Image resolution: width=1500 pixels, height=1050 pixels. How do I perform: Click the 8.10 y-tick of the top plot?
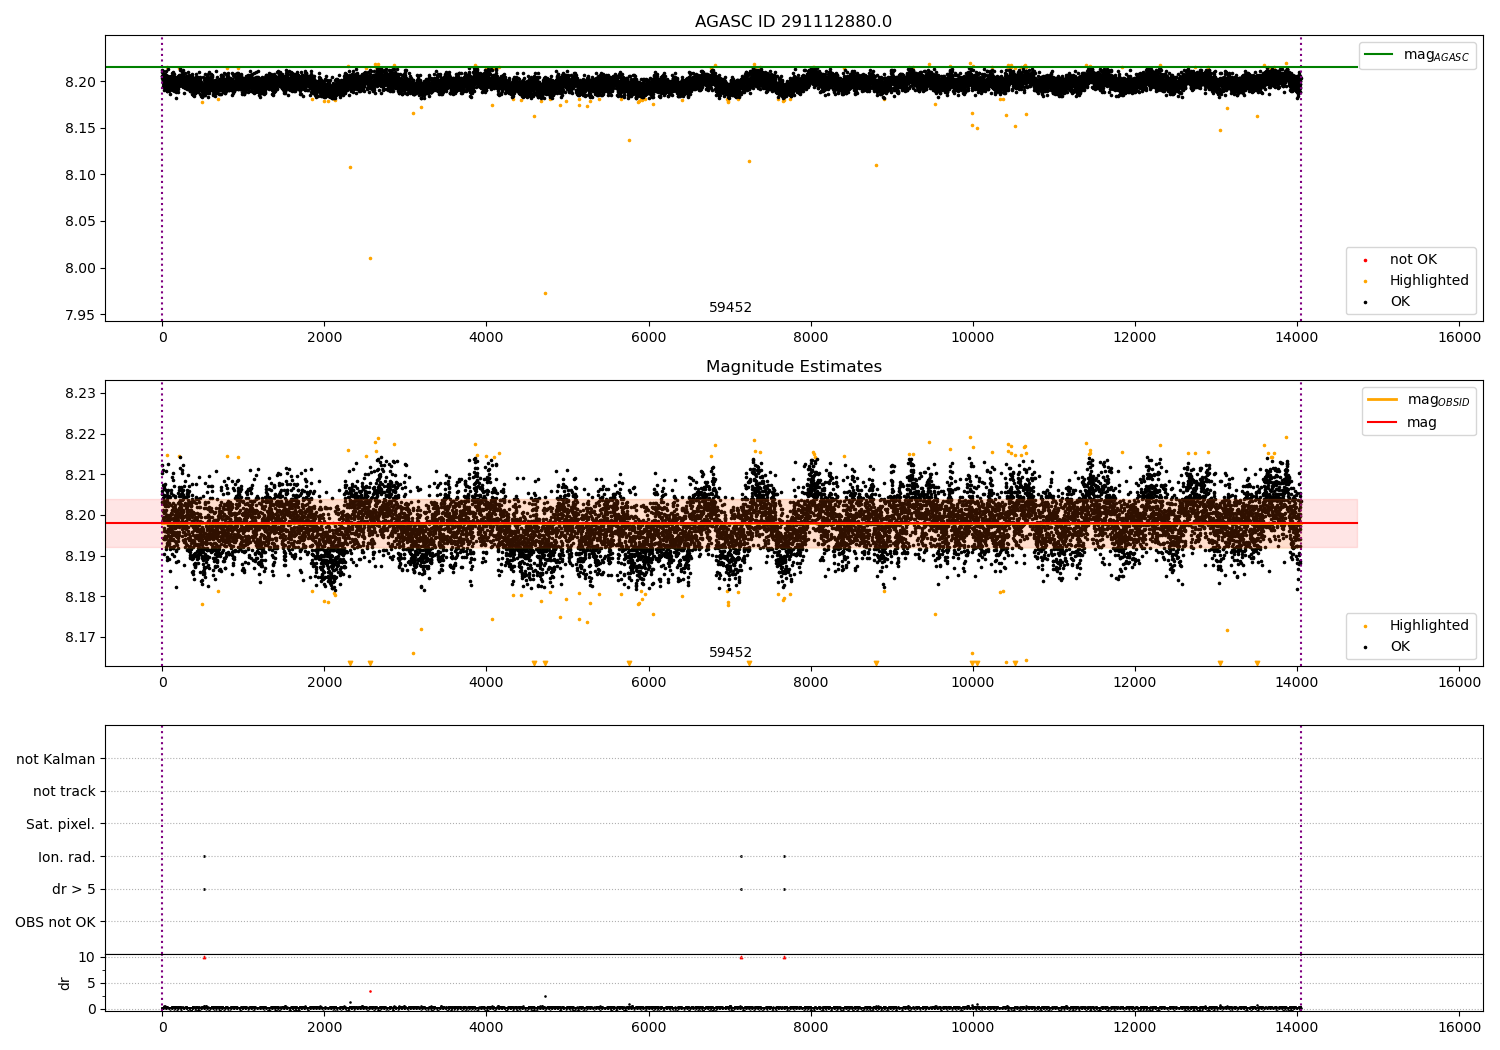[80, 175]
